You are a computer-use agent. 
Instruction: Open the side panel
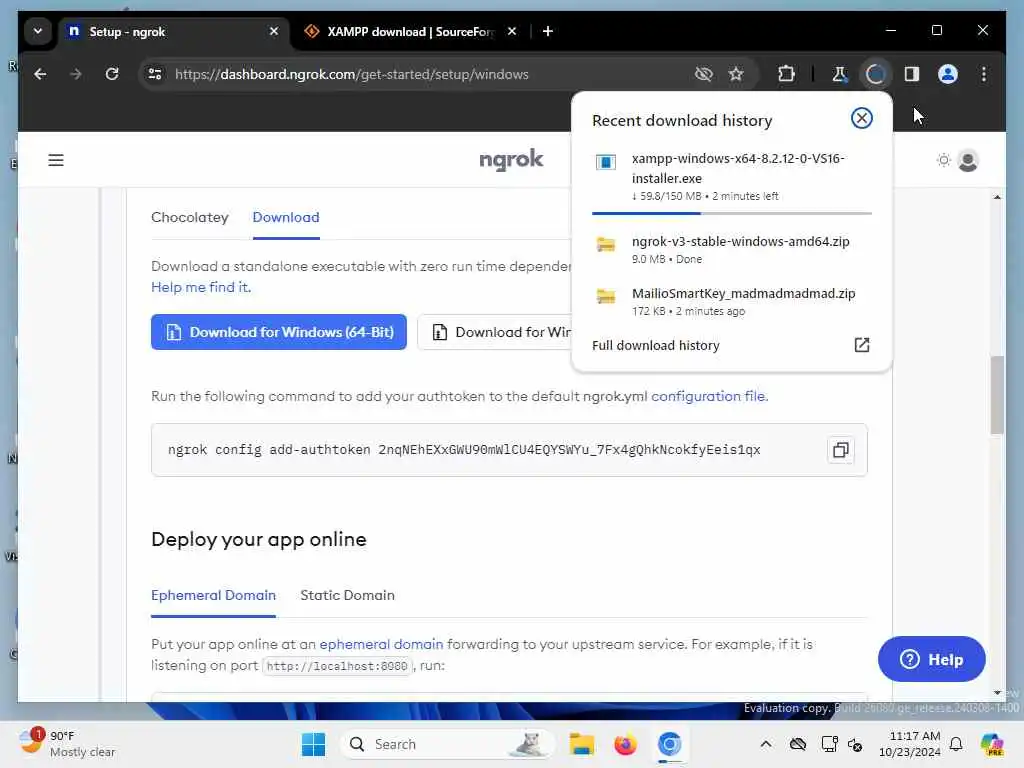tap(912, 74)
